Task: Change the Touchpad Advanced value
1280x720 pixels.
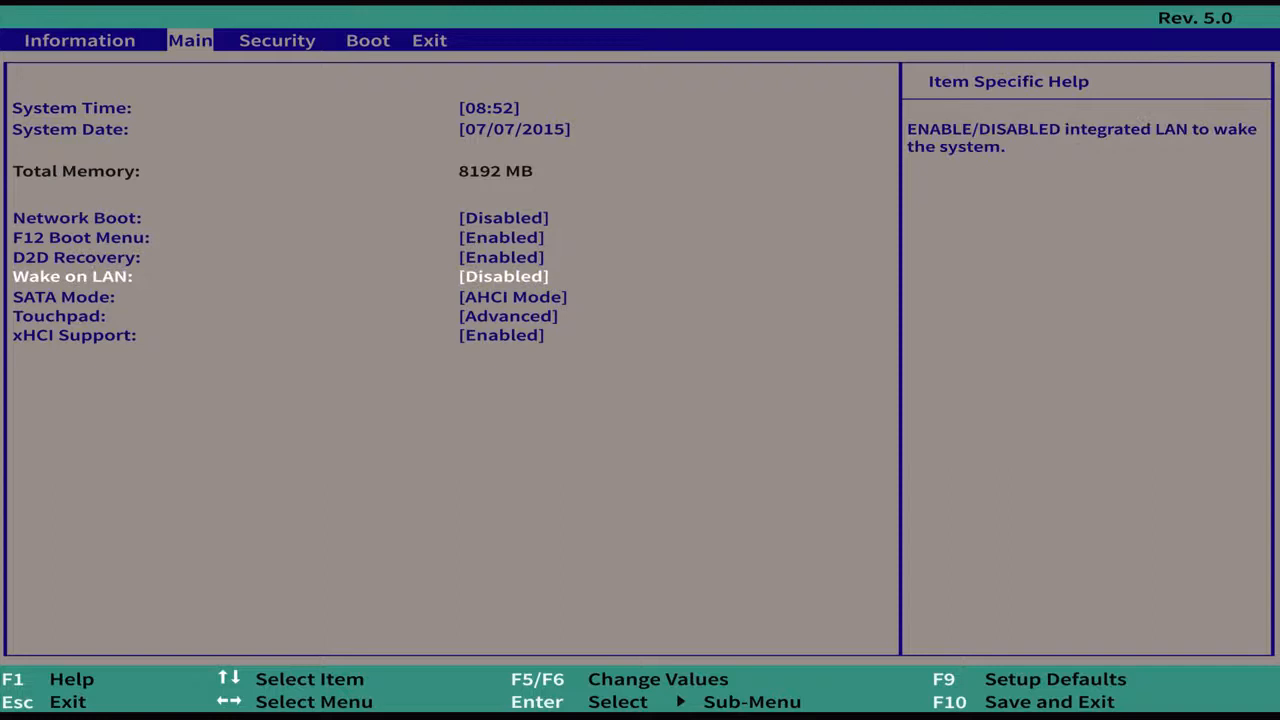Action: pos(508,316)
